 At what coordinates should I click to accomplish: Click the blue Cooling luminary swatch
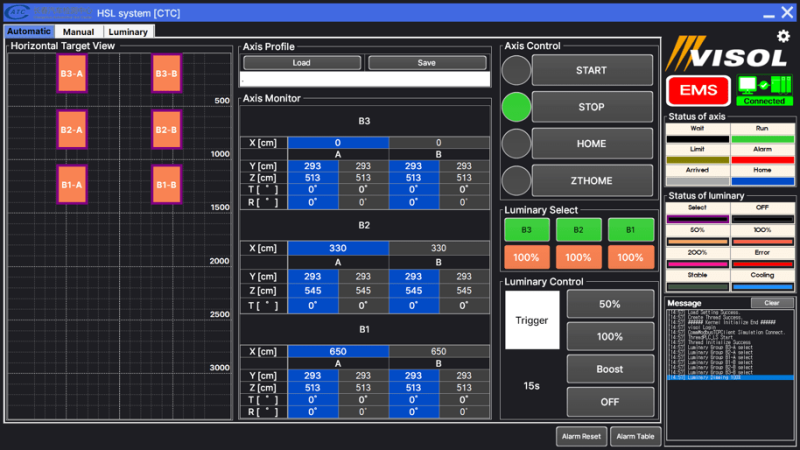point(762,287)
